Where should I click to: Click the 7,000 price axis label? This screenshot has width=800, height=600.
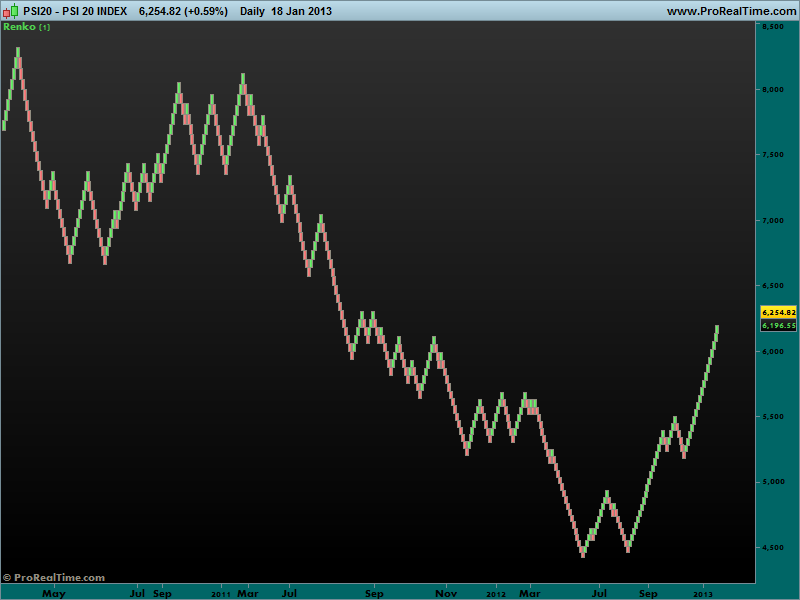pos(773,220)
